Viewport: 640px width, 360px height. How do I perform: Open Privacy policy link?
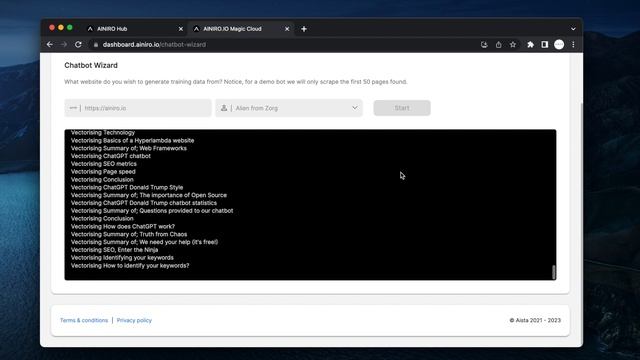(x=134, y=320)
